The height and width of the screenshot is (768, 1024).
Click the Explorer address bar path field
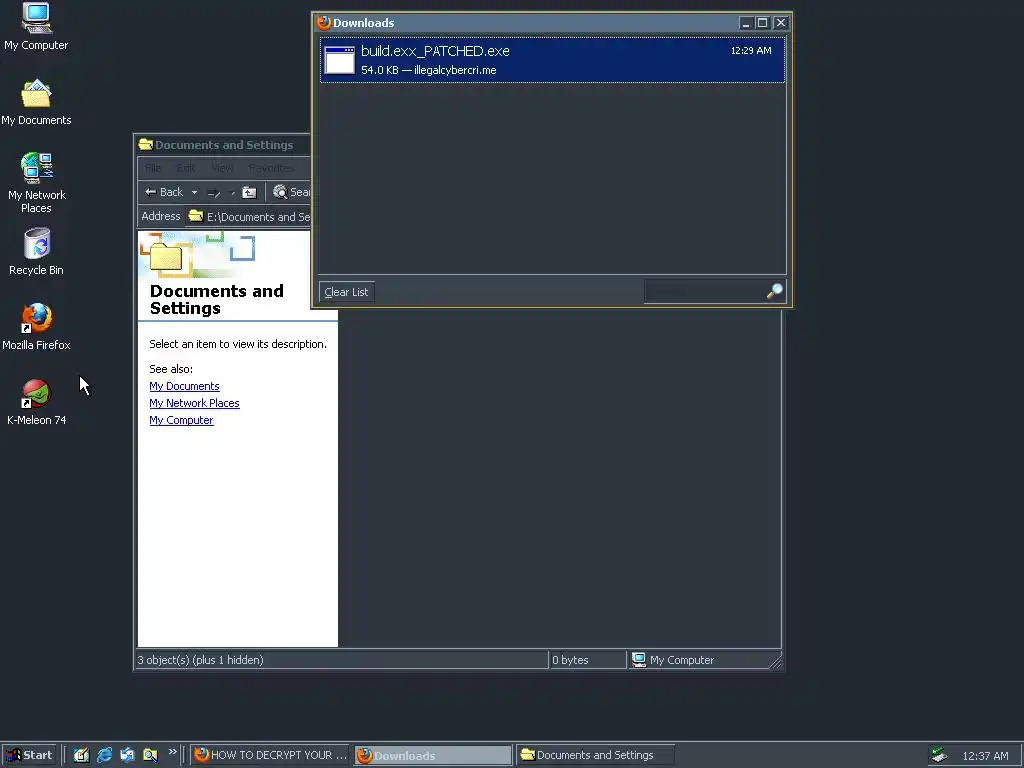click(248, 216)
